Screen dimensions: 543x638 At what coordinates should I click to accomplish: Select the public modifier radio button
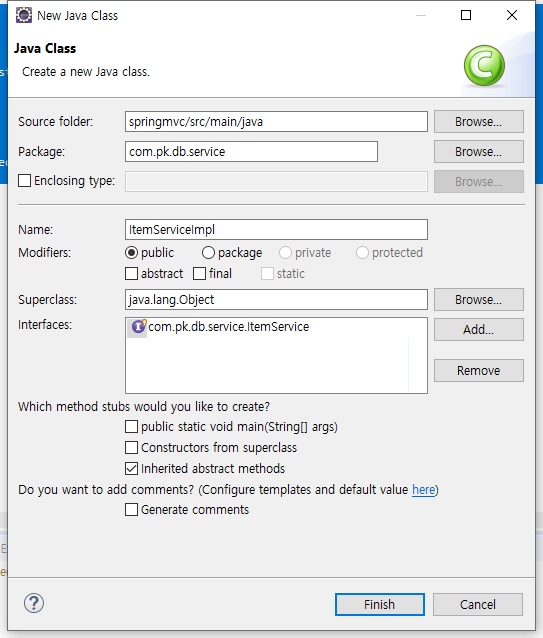pos(131,253)
